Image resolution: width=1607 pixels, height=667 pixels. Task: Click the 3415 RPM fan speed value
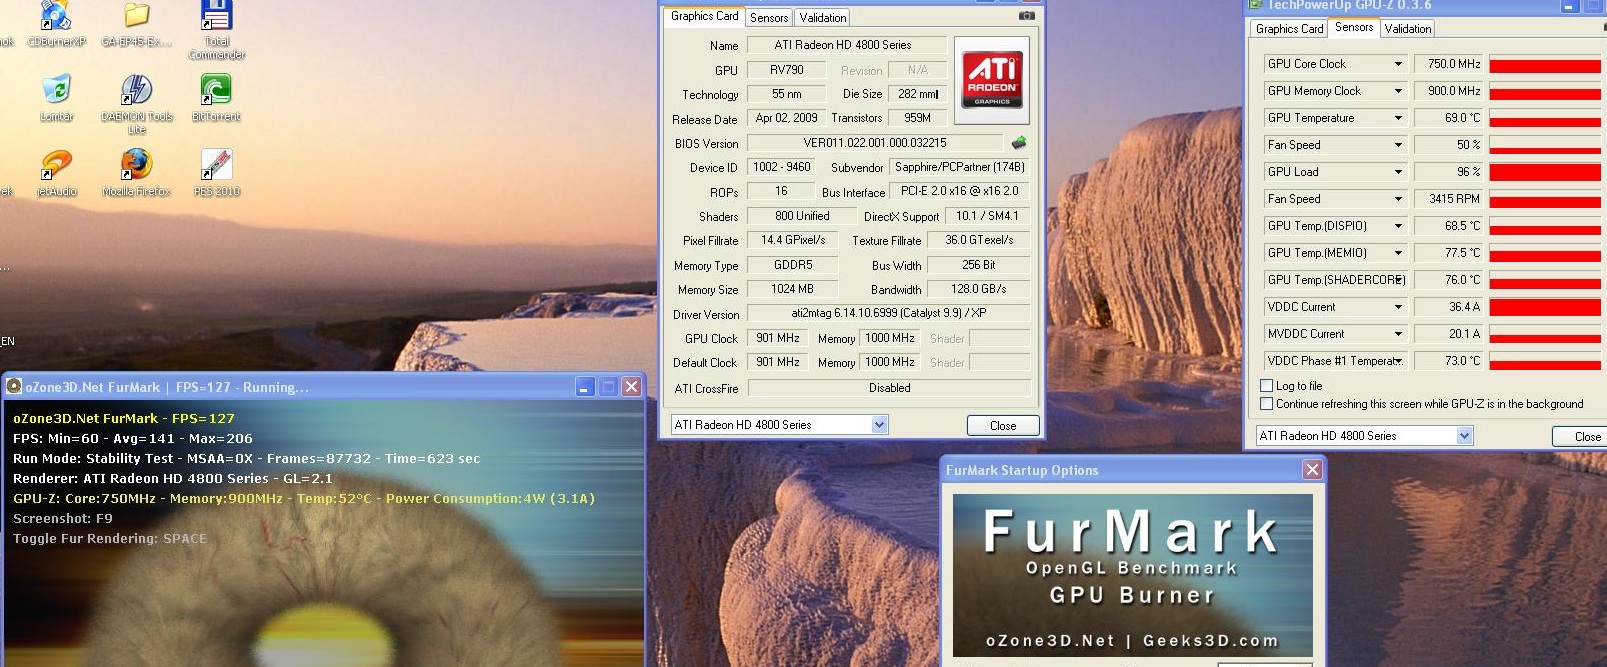1449,199
